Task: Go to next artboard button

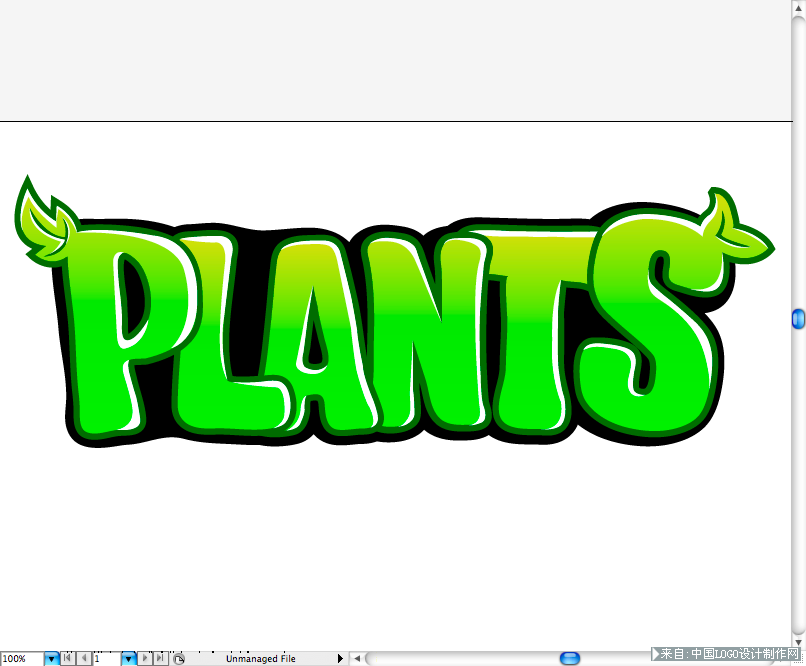Action: tap(145, 658)
